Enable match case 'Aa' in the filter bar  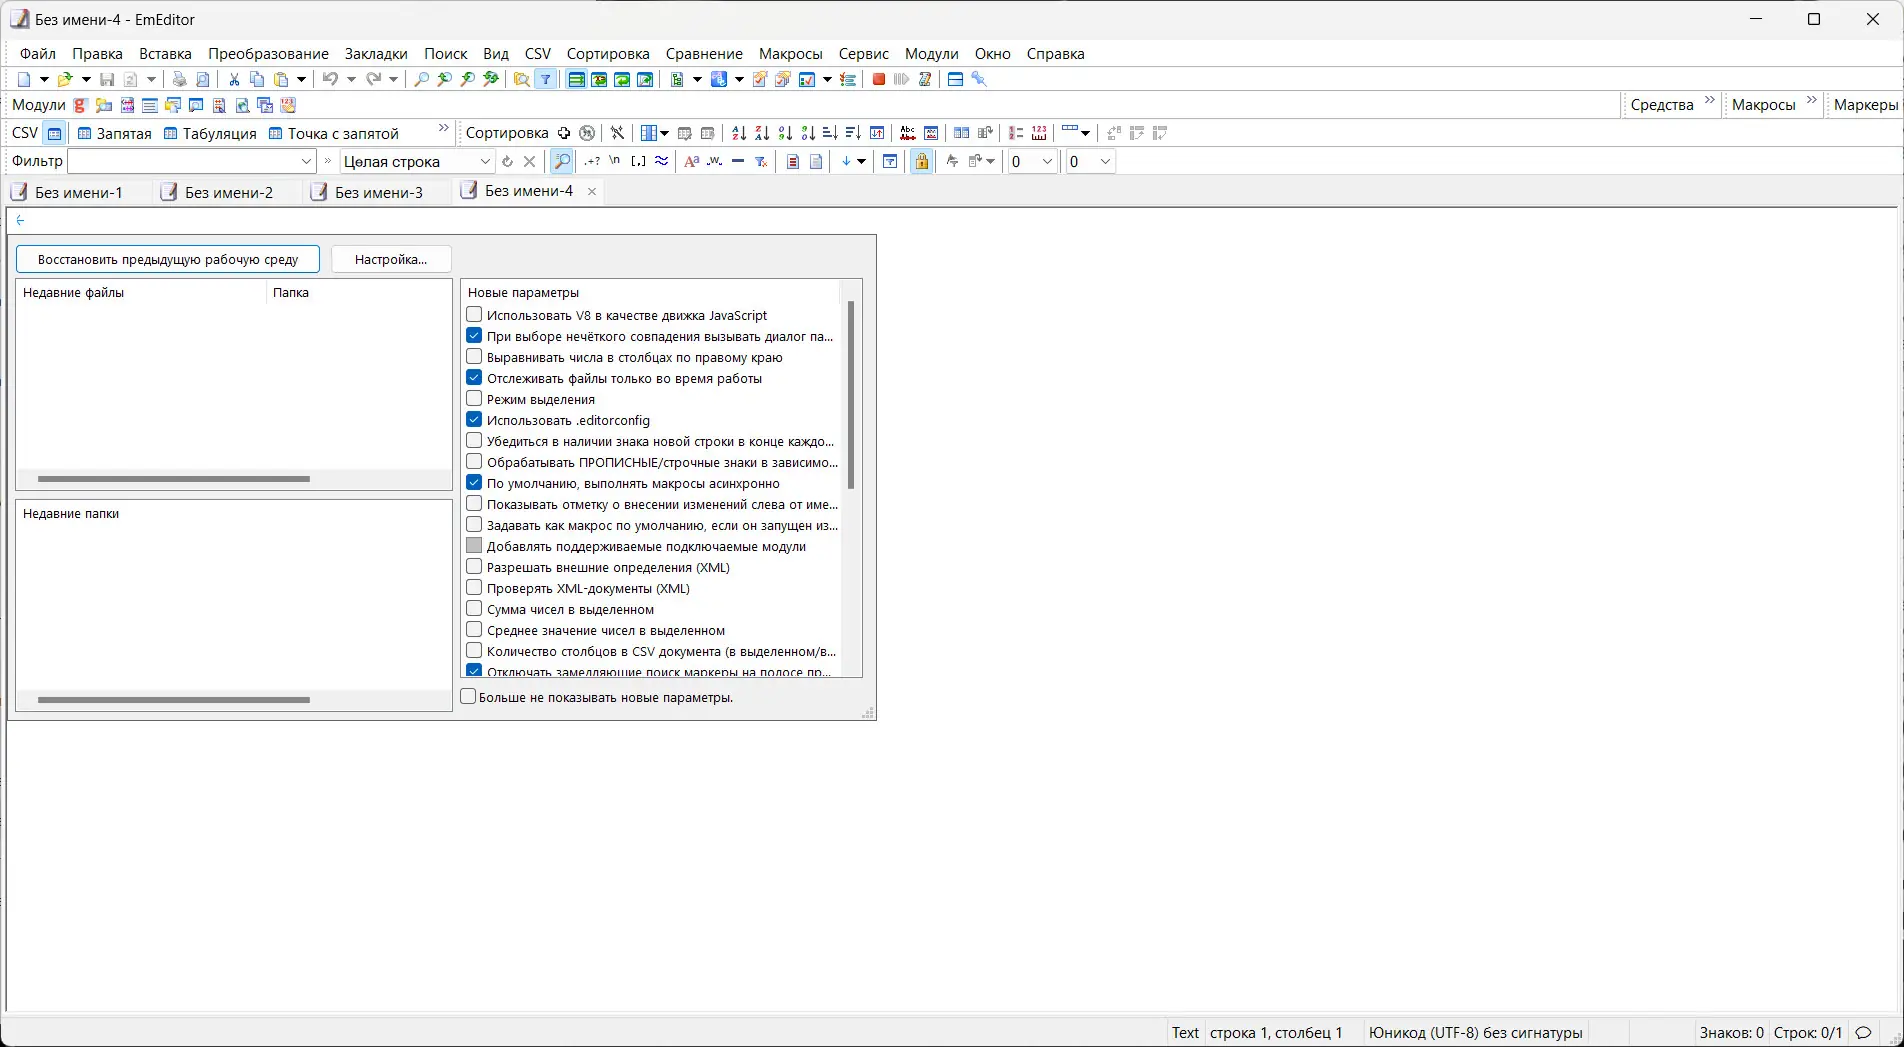pos(691,161)
